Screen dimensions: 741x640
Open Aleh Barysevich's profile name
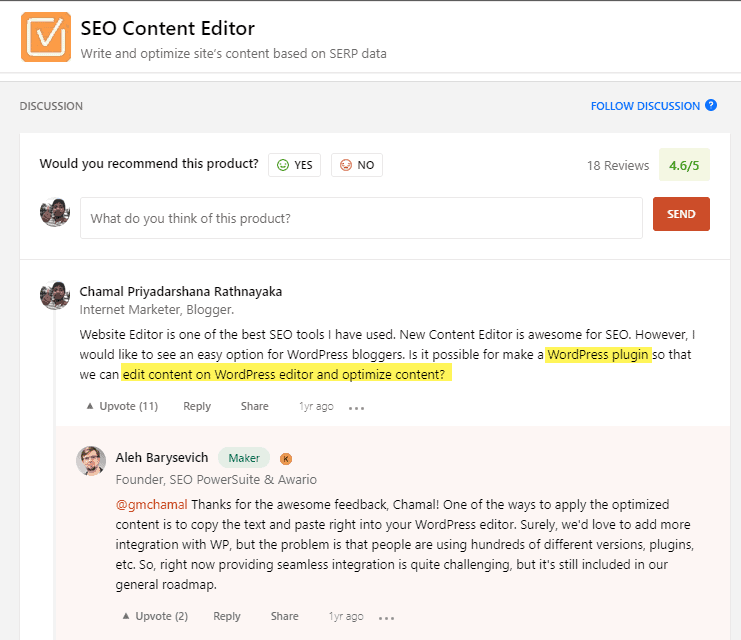coord(162,458)
